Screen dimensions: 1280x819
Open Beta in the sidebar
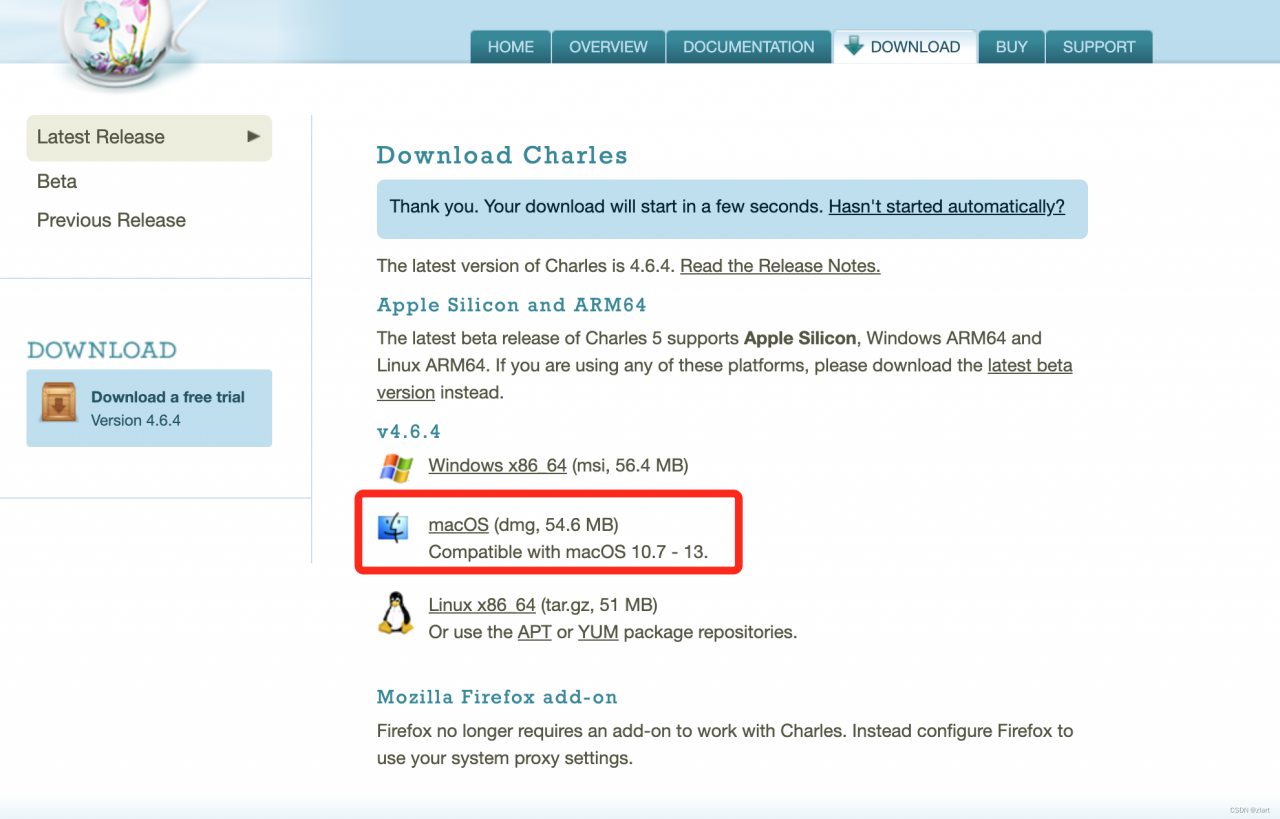coord(57,181)
